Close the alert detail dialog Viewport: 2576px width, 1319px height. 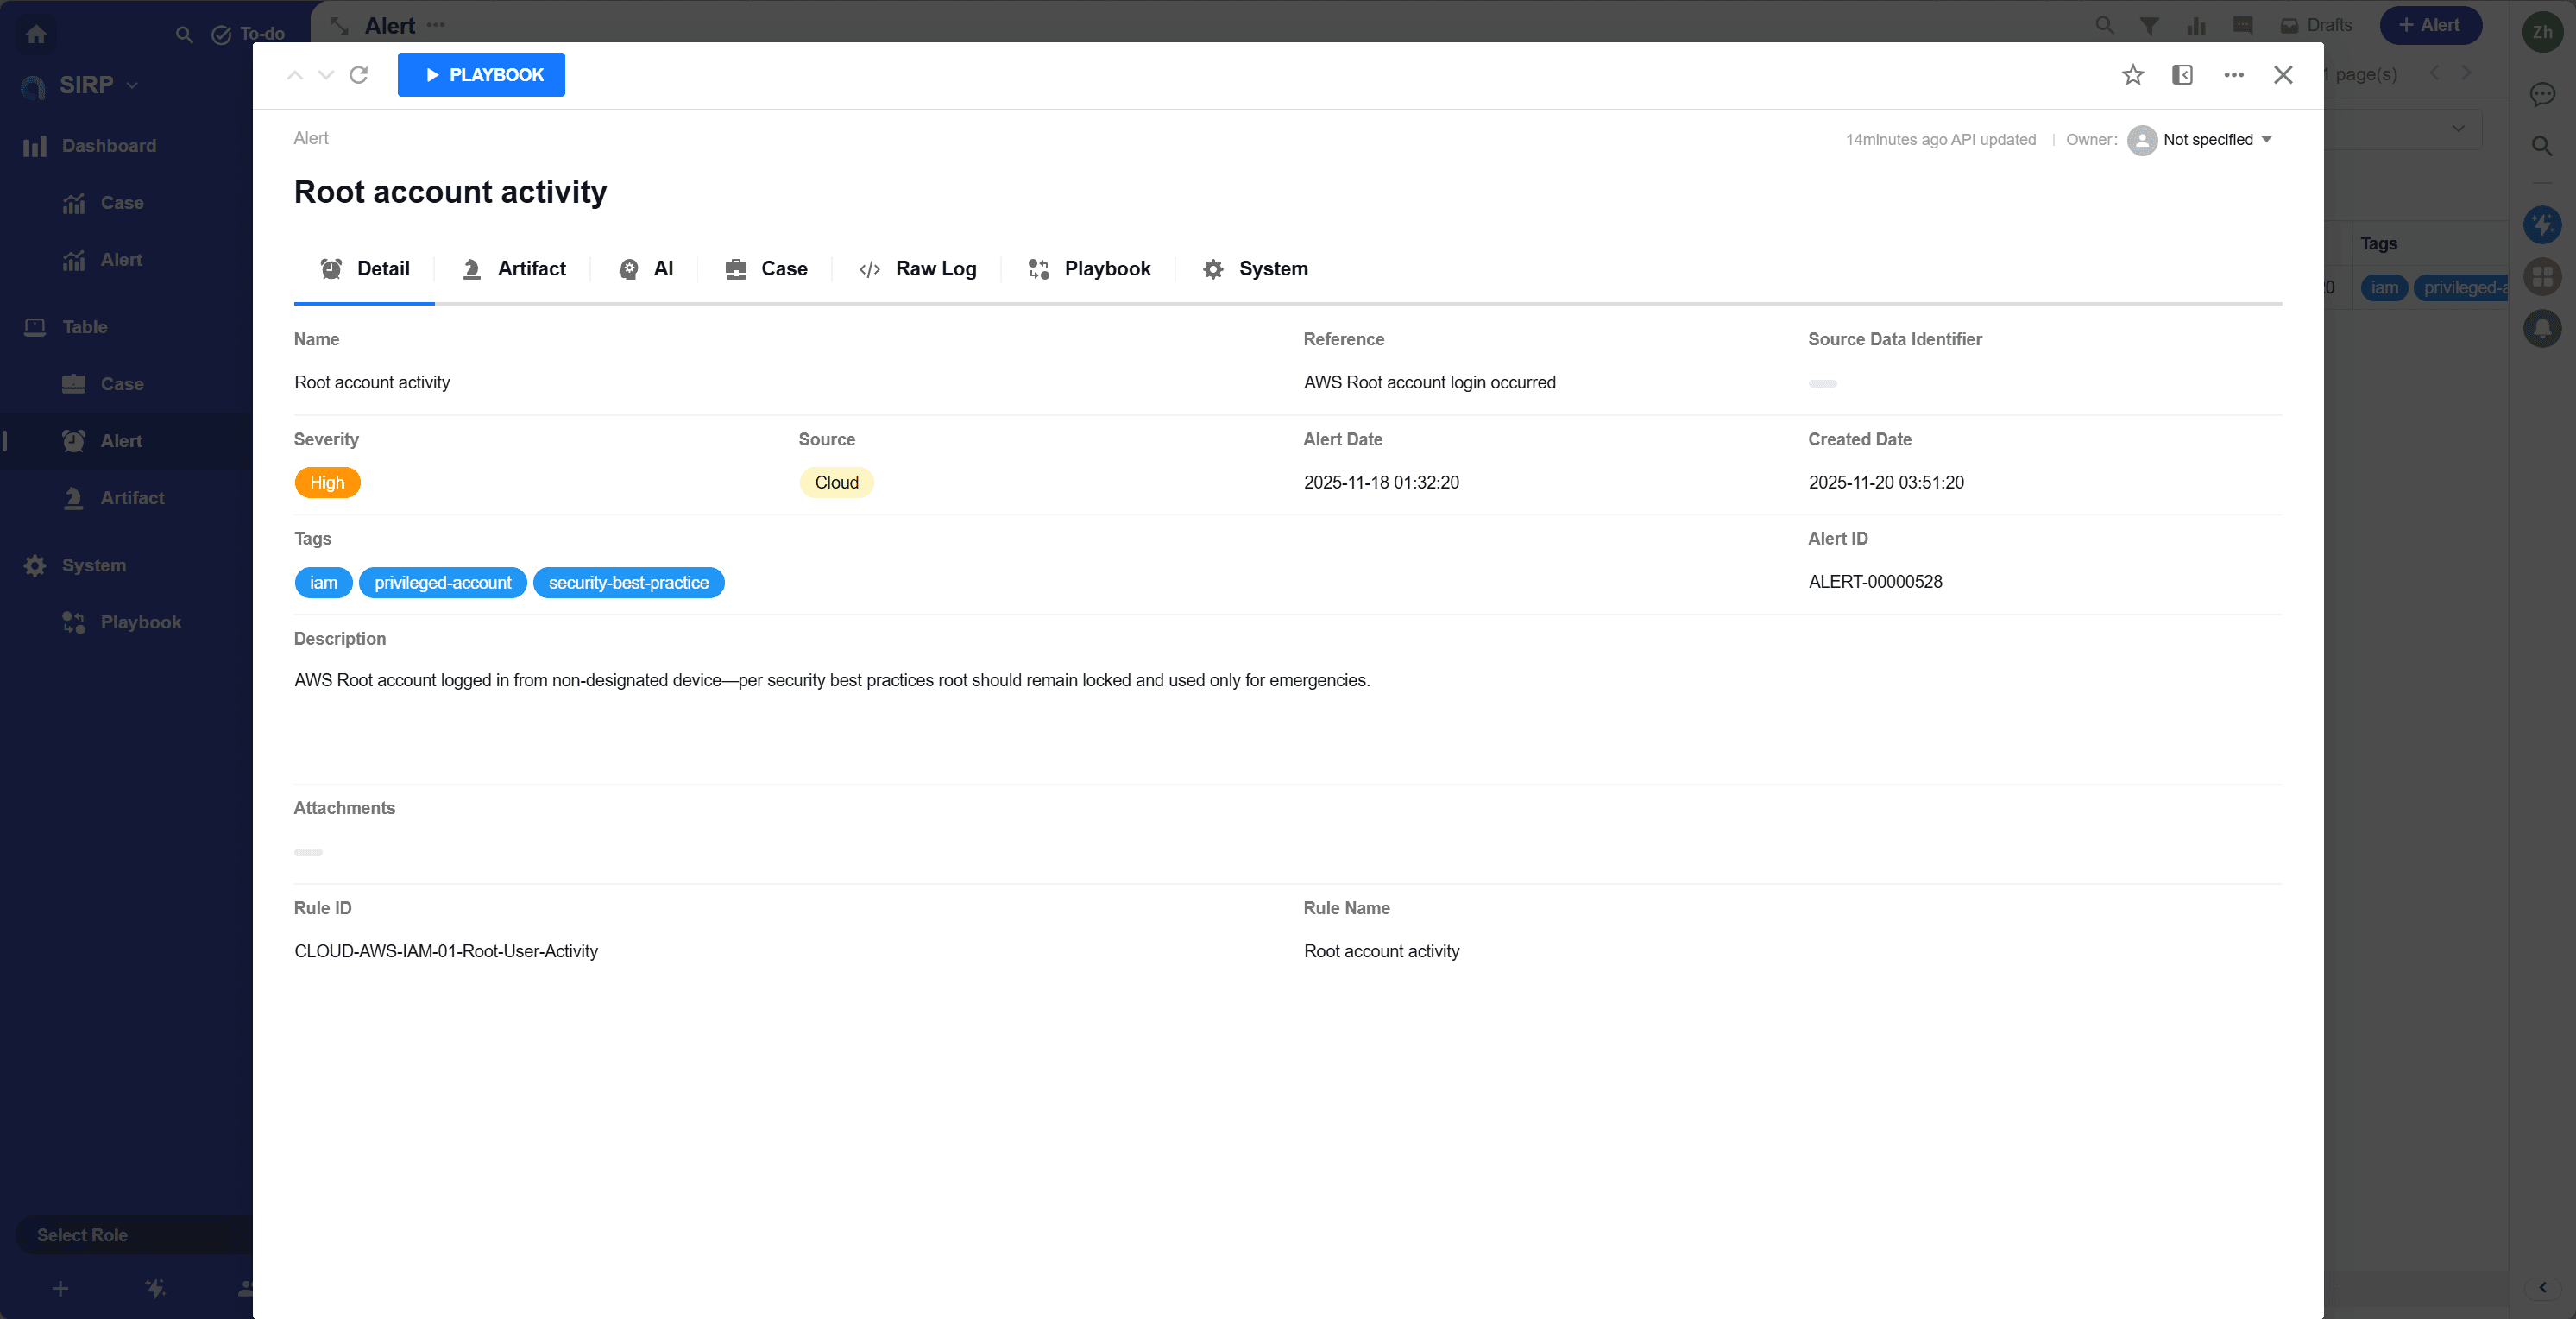click(2282, 75)
